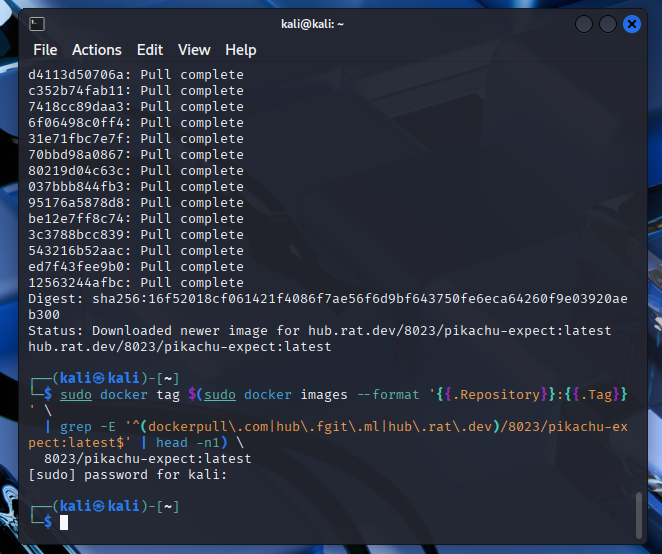Image resolution: width=662 pixels, height=554 pixels.
Task: Click the 'grep' command word
Action: coord(76,426)
